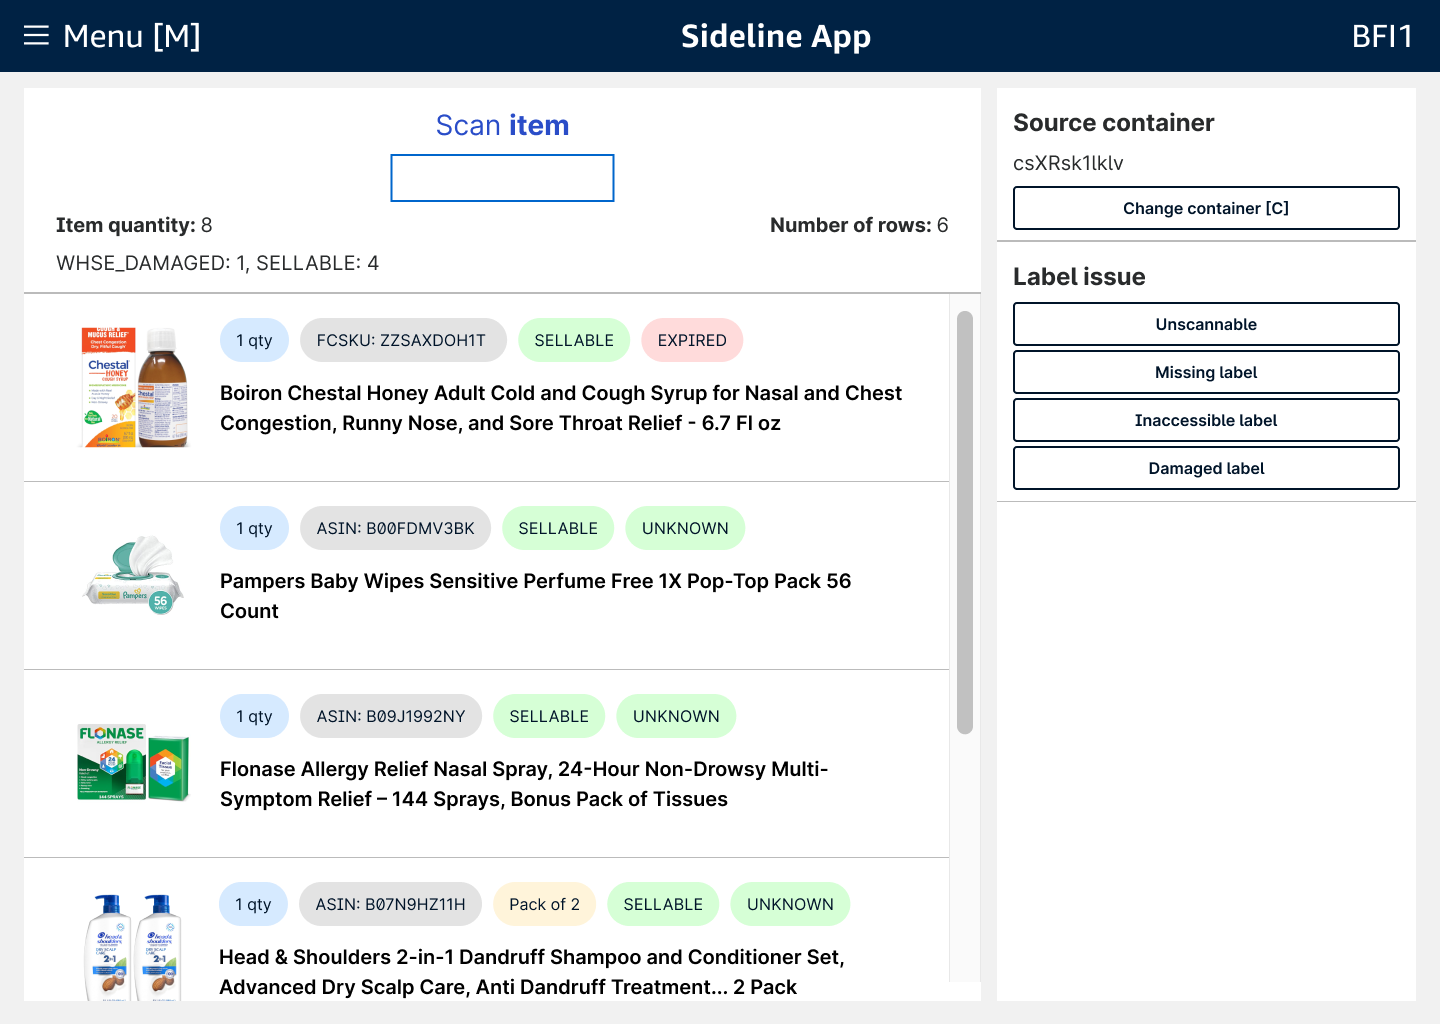
Task: Report an Unscannable label issue
Action: coord(1206,324)
